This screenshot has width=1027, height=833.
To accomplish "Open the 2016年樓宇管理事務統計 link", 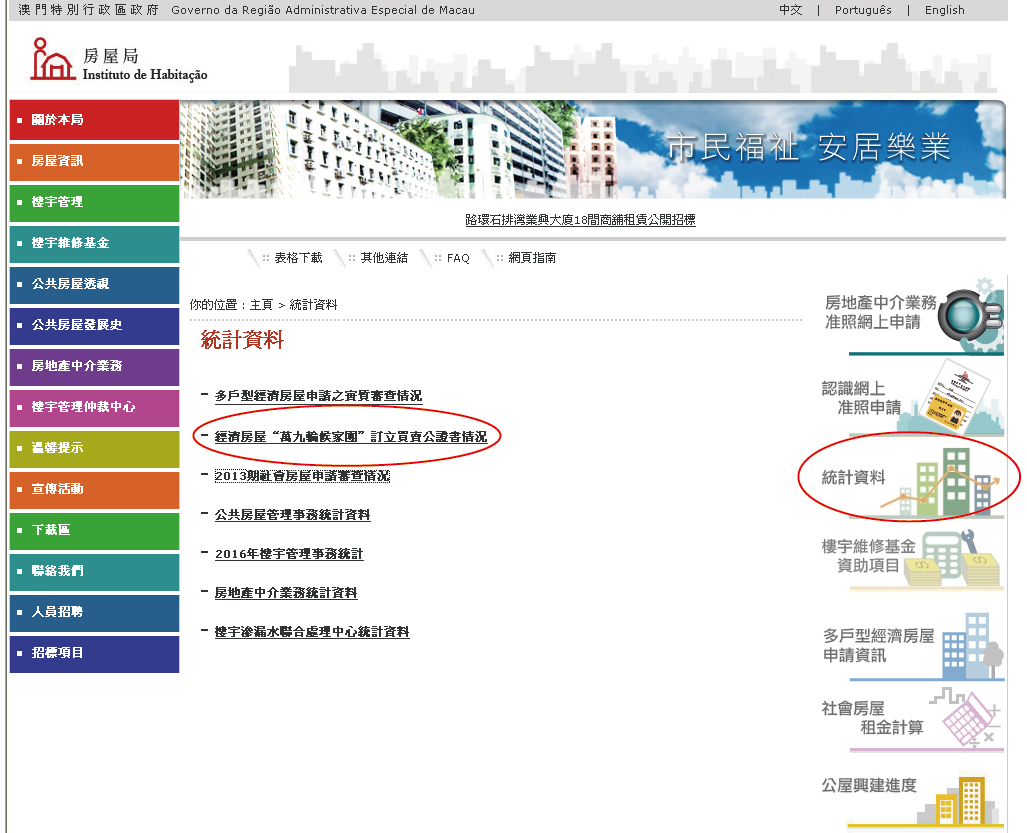I will pos(288,554).
